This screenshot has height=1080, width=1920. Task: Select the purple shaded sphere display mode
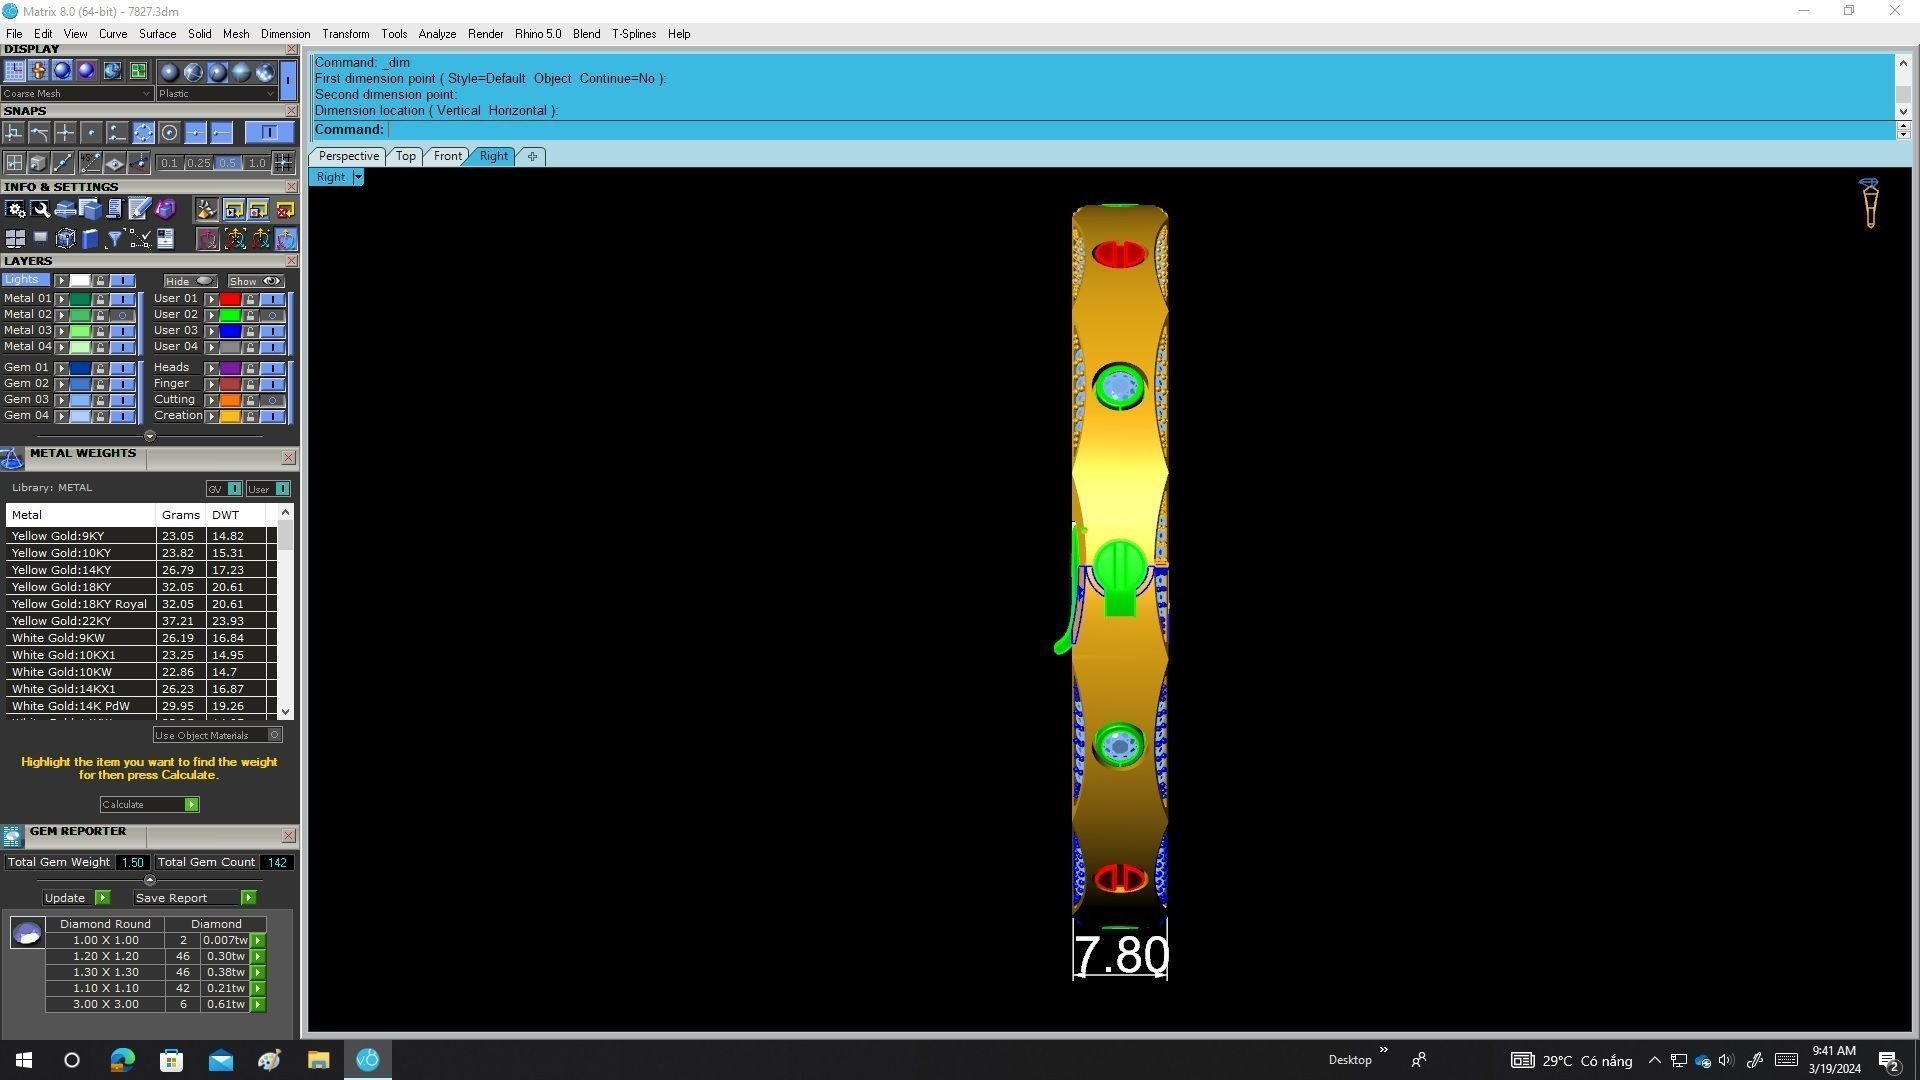[86, 71]
